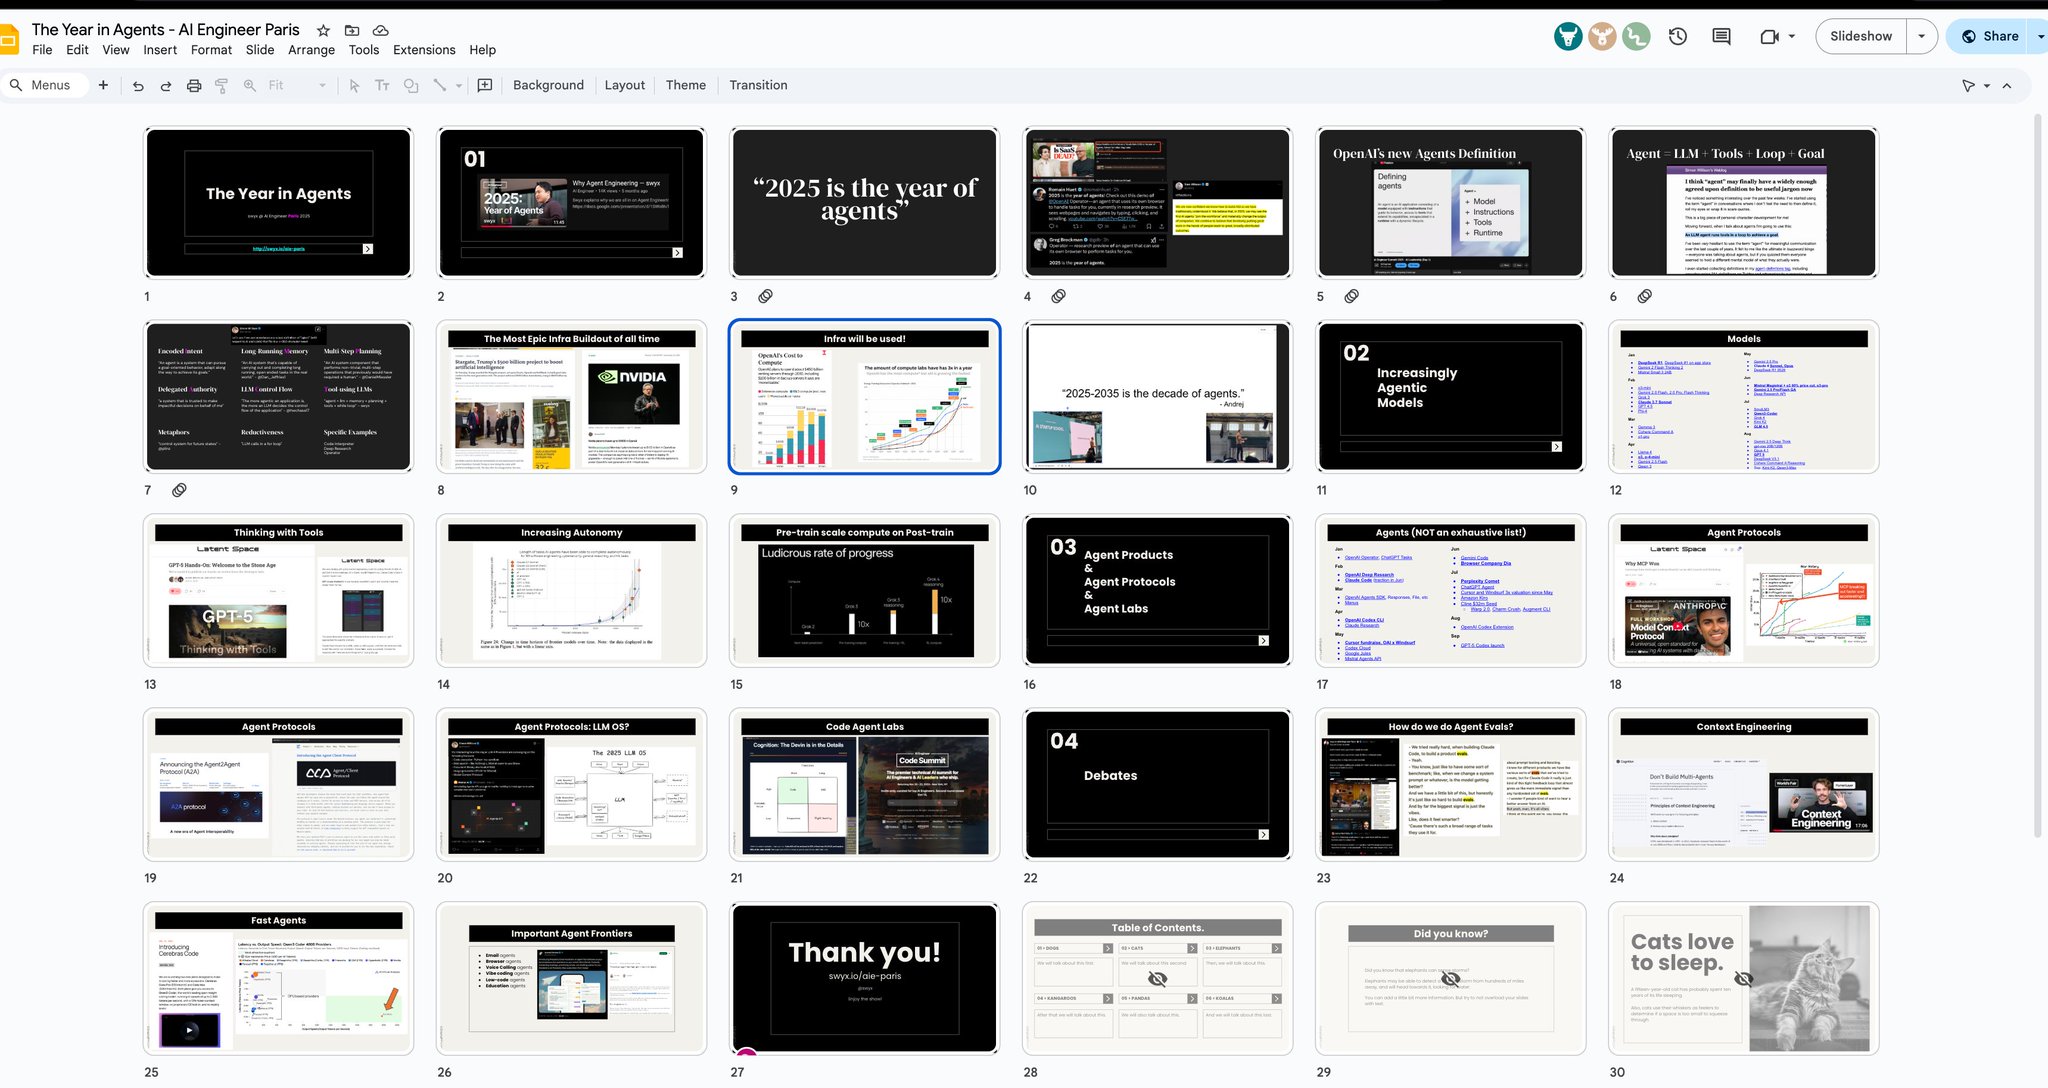Screen dimensions: 2048x1088
Task: Add a new slide with plus icon
Action: [x=103, y=85]
